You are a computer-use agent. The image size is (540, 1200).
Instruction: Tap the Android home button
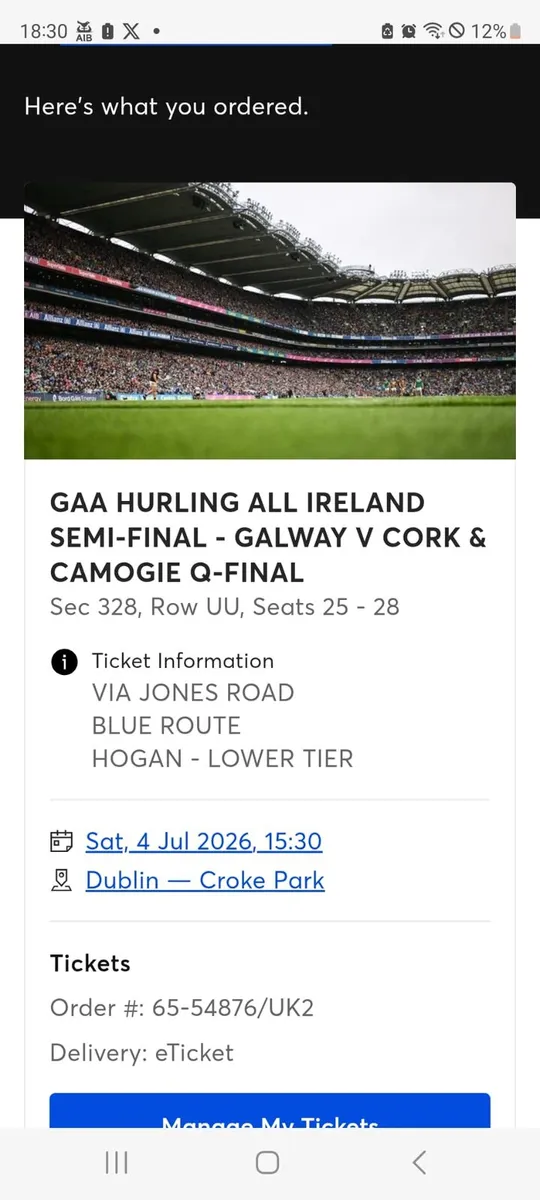(x=267, y=1162)
